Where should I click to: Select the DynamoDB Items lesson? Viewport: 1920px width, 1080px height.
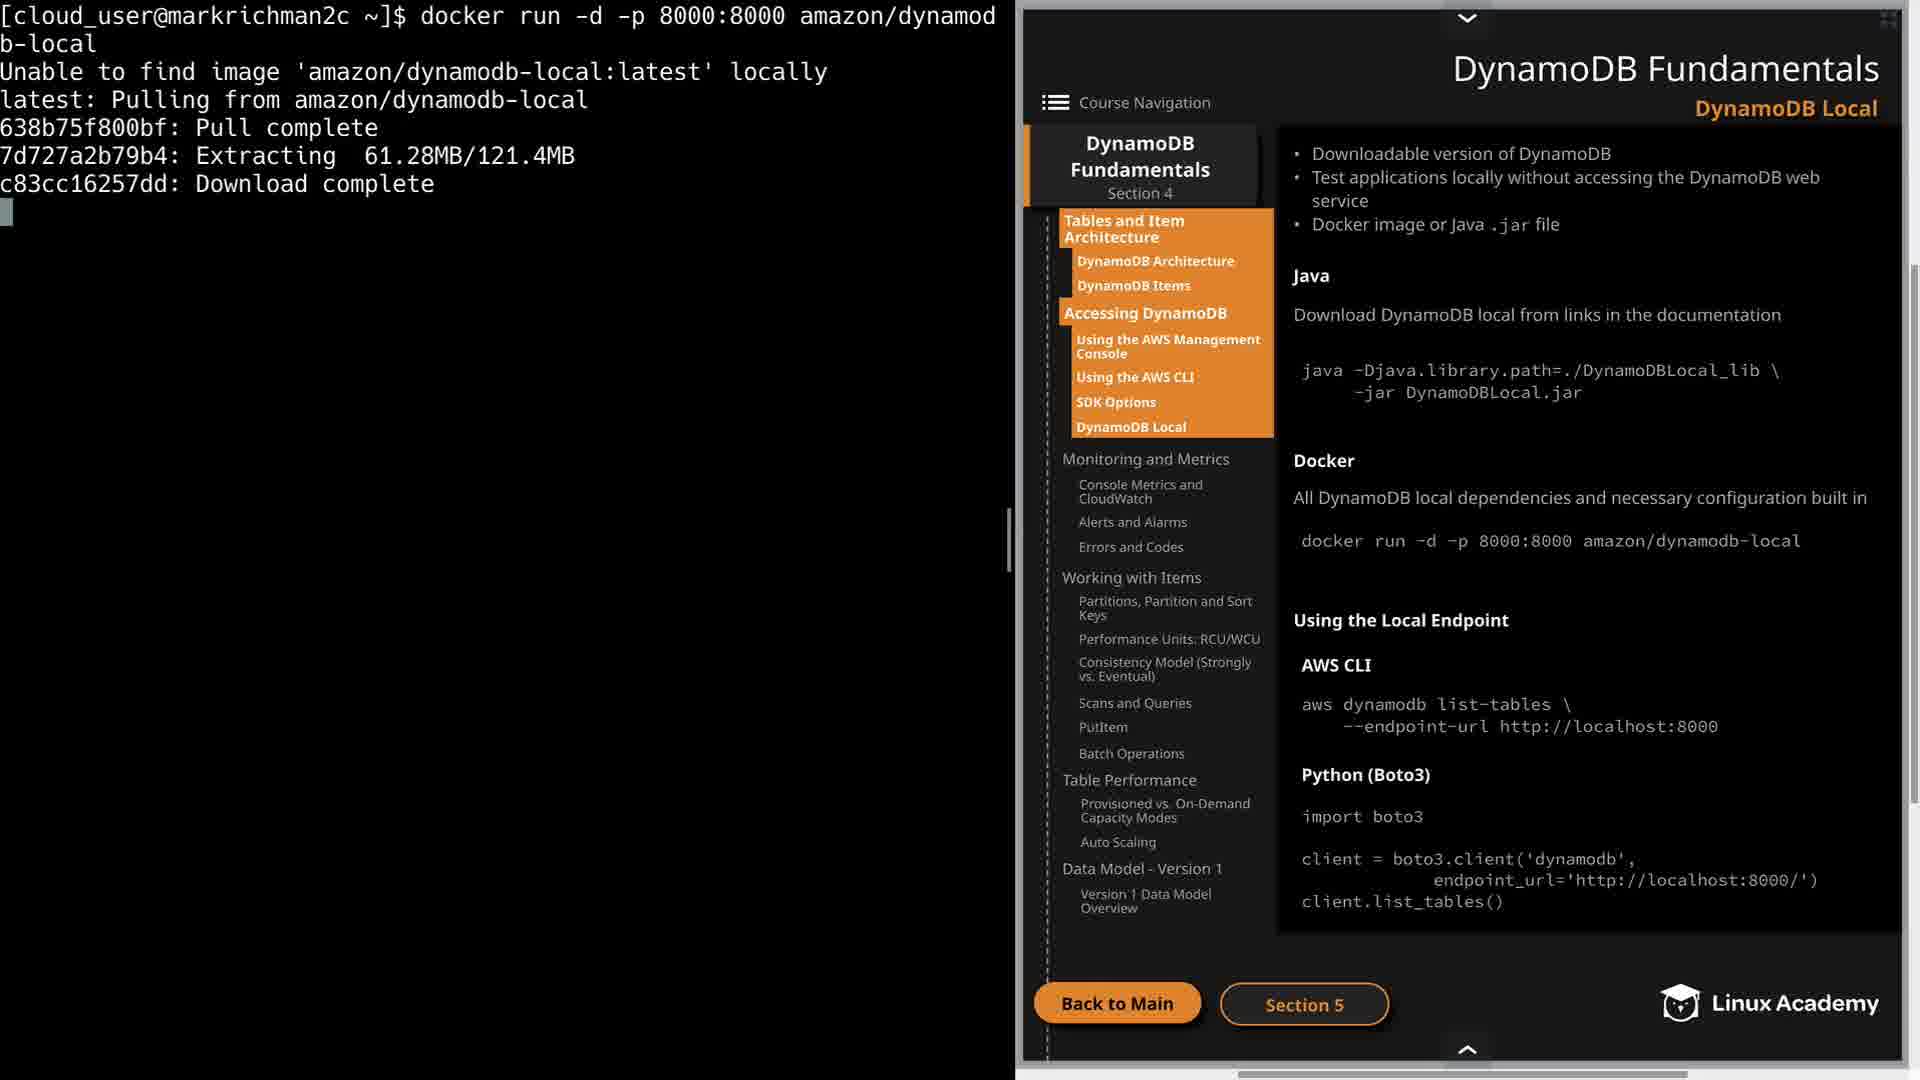point(1133,286)
